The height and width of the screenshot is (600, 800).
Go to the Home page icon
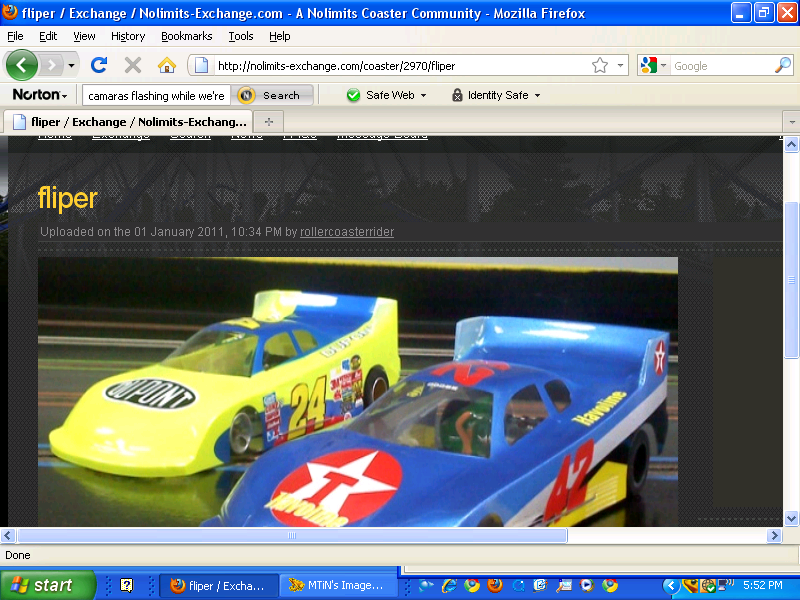point(167,65)
